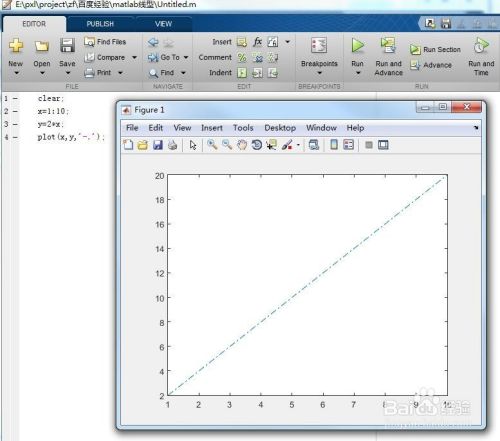Click the Smart Indent icon

(x=242, y=73)
